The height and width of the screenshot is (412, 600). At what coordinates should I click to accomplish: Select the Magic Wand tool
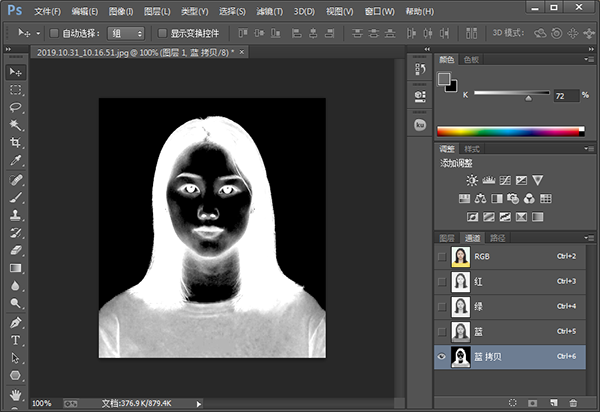point(16,125)
